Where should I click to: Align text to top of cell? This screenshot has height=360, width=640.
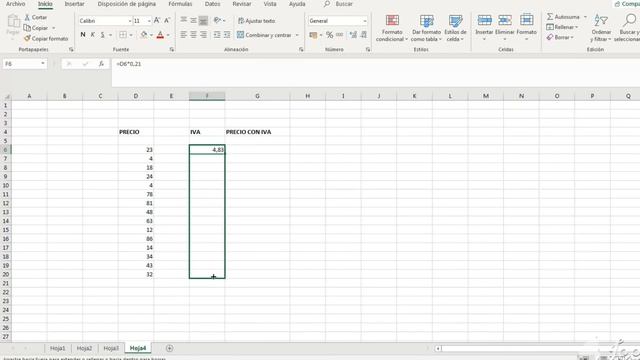[x=184, y=20]
